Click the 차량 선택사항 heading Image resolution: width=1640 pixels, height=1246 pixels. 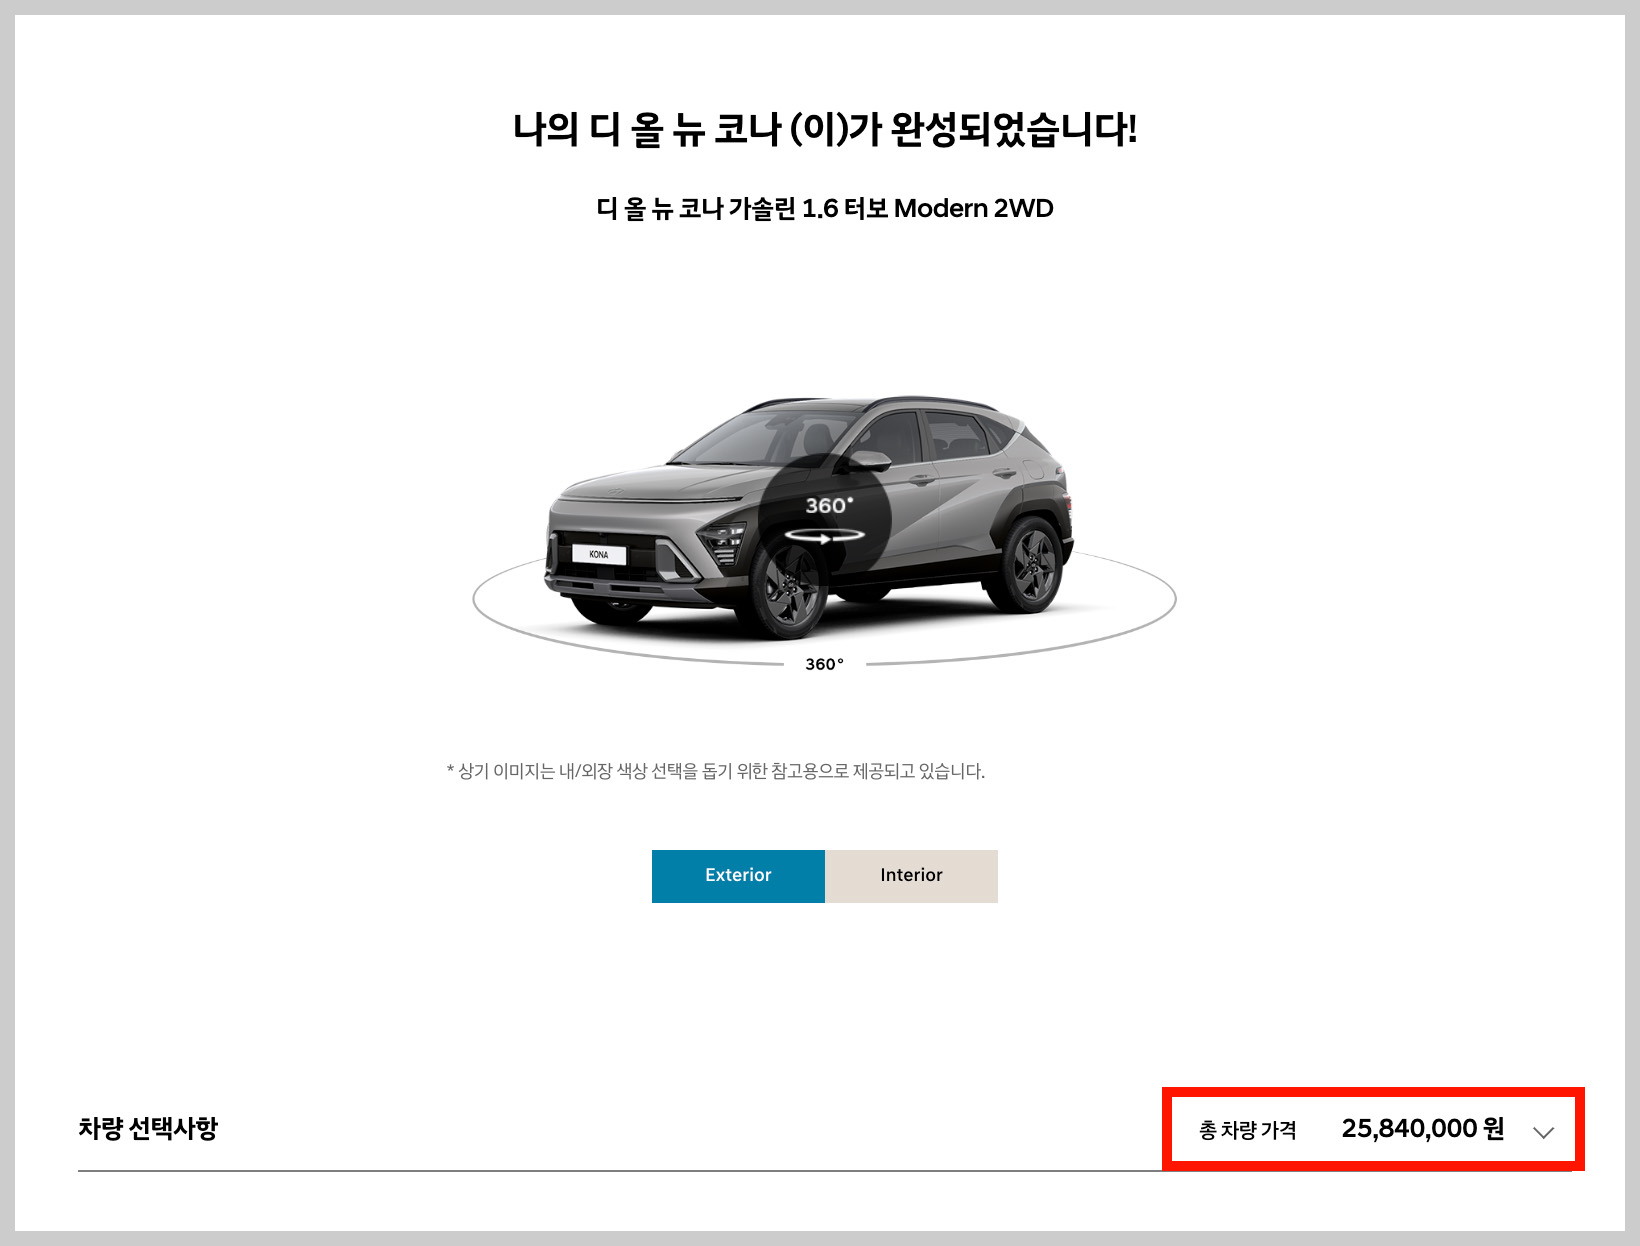[x=148, y=1128]
